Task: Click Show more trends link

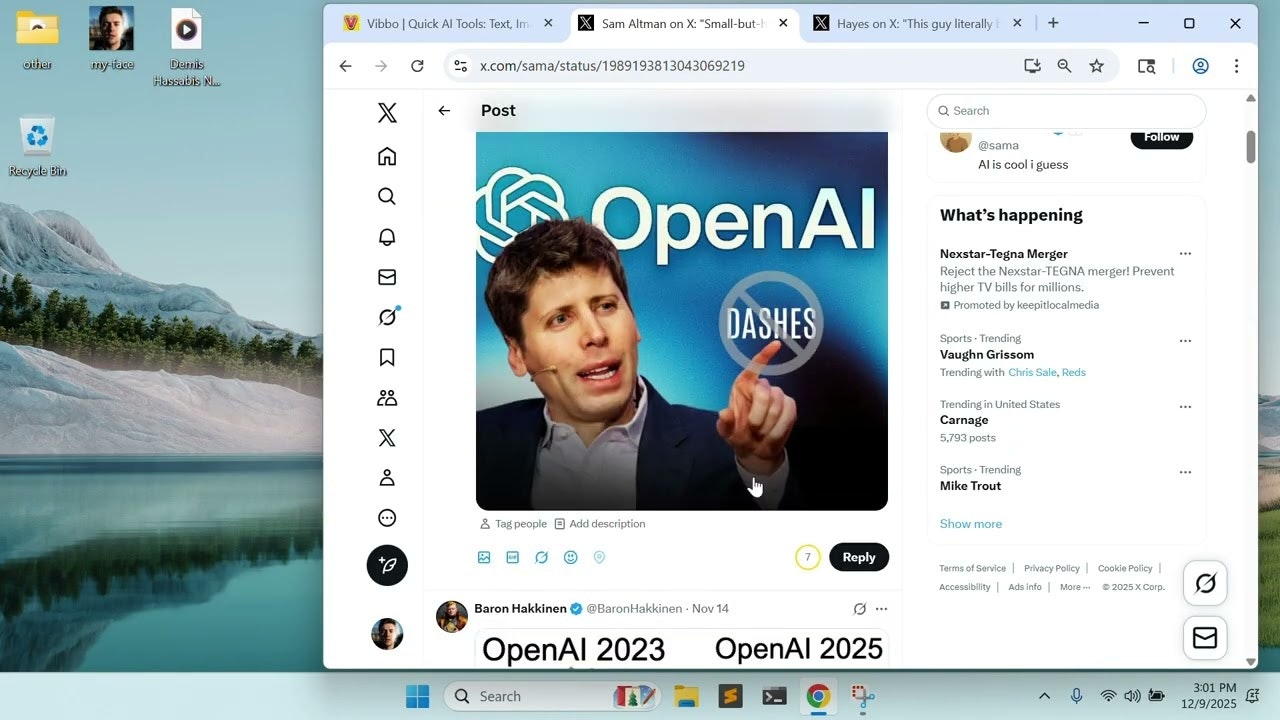Action: [970, 524]
